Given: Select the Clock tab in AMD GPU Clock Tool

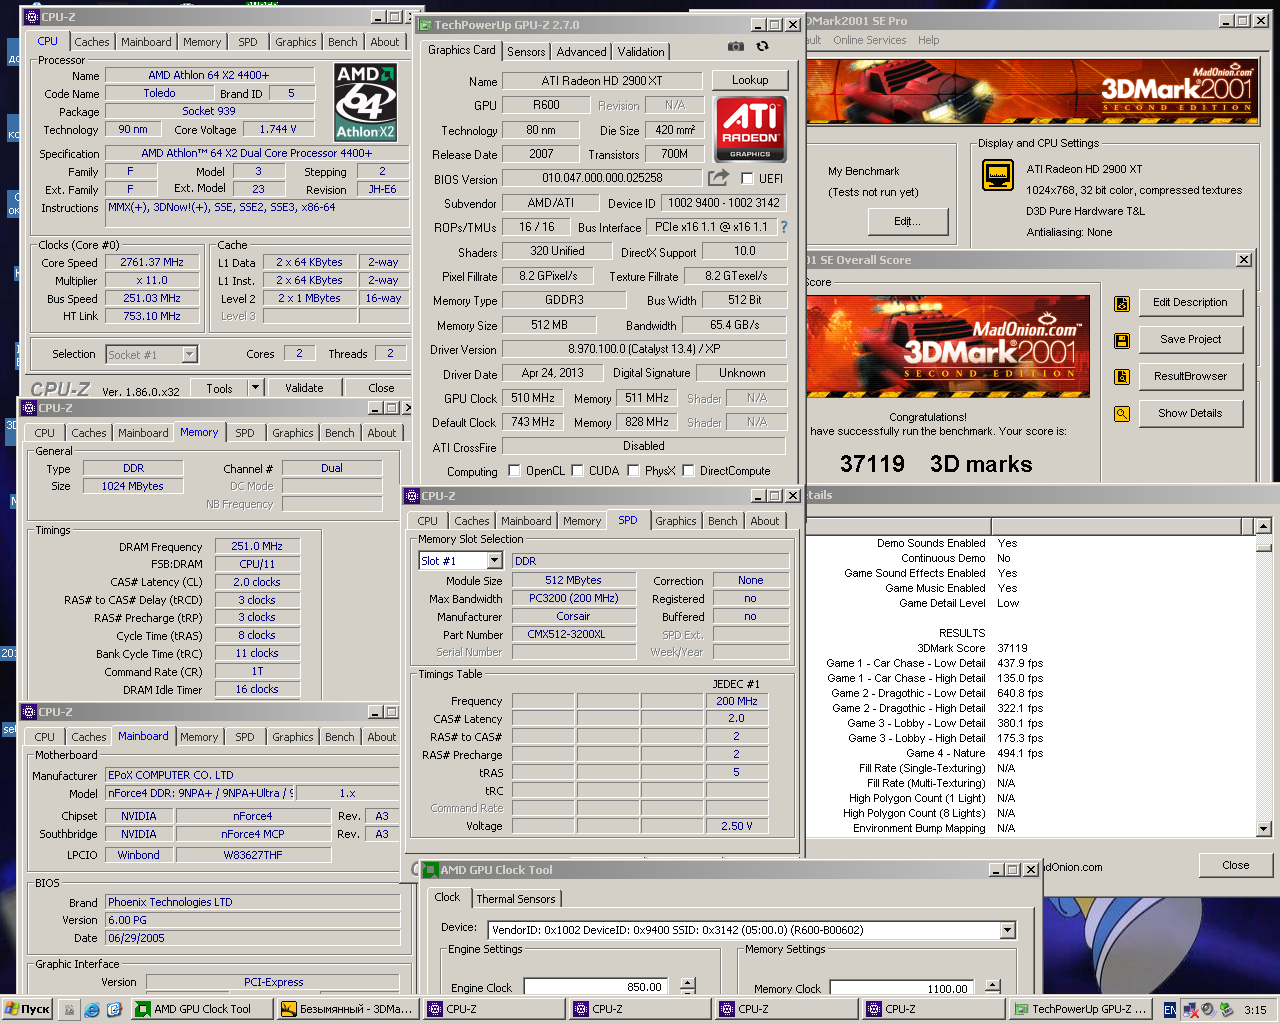Looking at the screenshot, I should point(447,897).
